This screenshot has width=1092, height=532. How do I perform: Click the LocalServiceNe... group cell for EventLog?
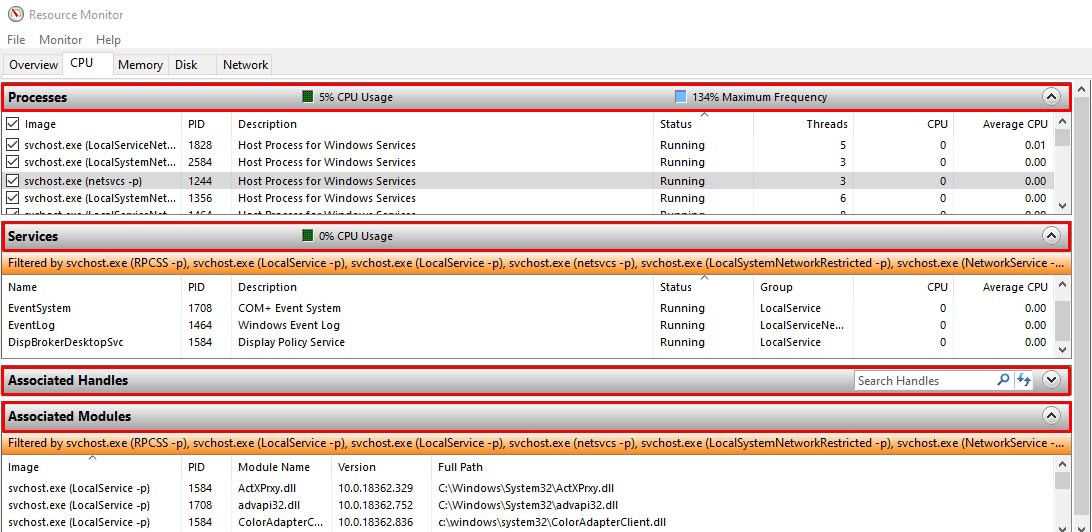pyautogui.click(x=802, y=325)
